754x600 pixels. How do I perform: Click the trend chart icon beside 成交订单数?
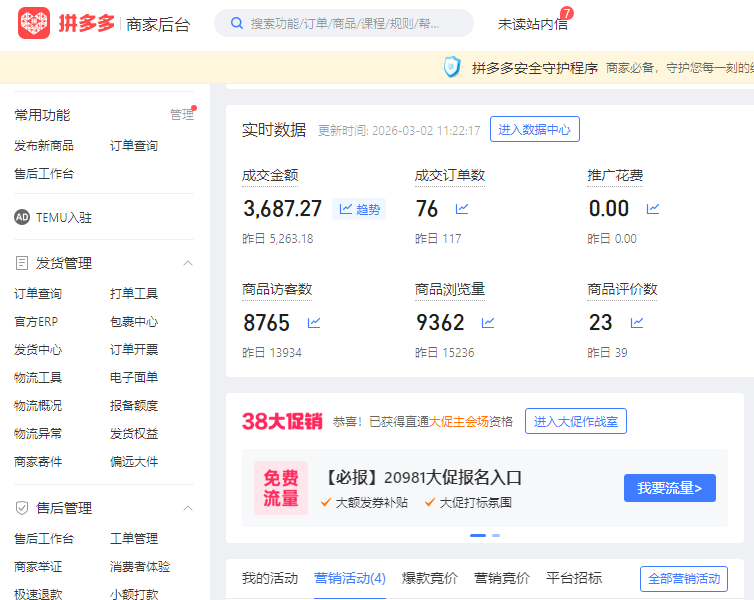pyautogui.click(x=462, y=209)
